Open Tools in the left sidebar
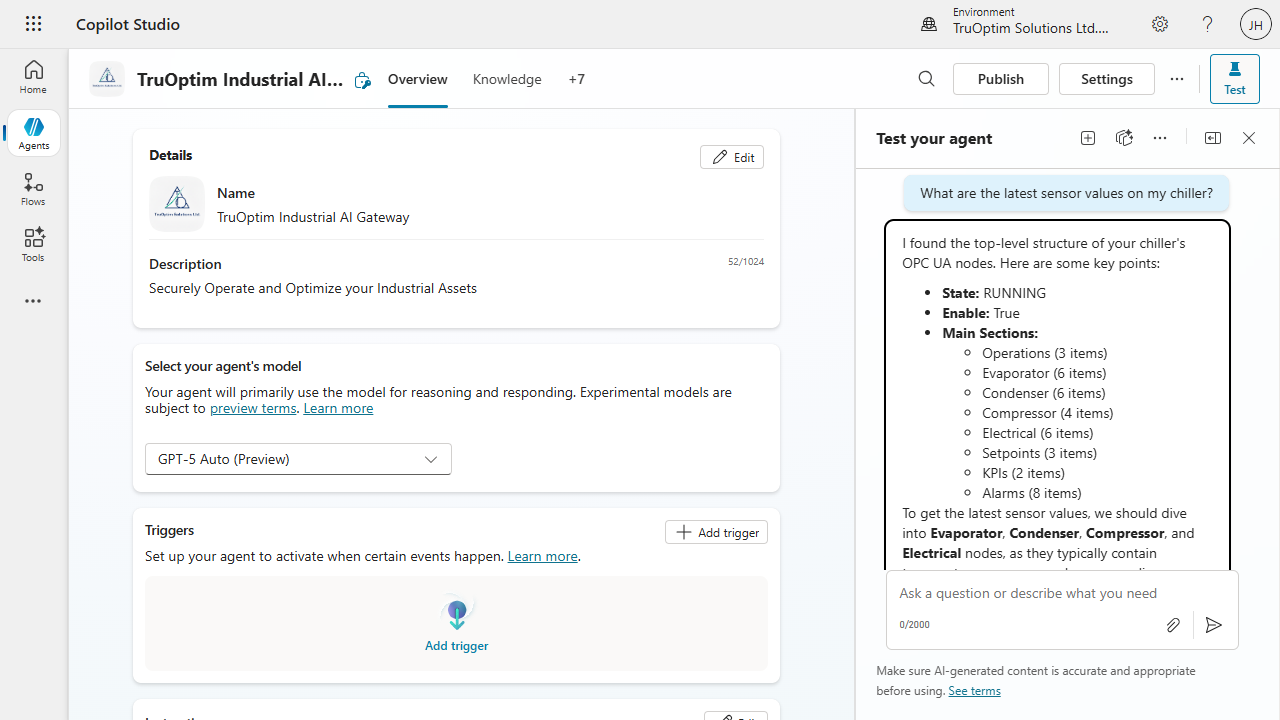The image size is (1280, 720). click(x=33, y=245)
